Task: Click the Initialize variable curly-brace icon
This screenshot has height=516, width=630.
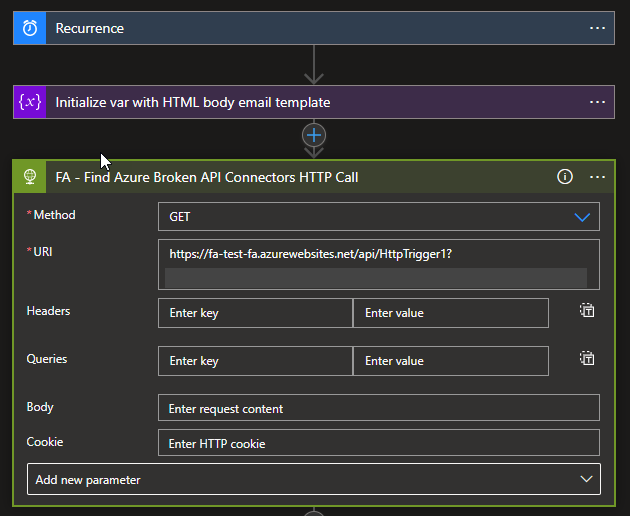Action: pos(29,102)
